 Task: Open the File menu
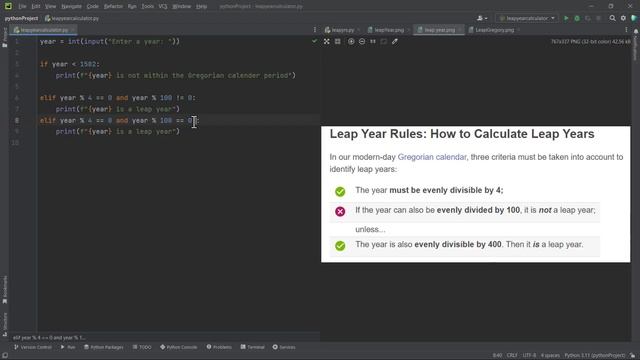point(22,7)
